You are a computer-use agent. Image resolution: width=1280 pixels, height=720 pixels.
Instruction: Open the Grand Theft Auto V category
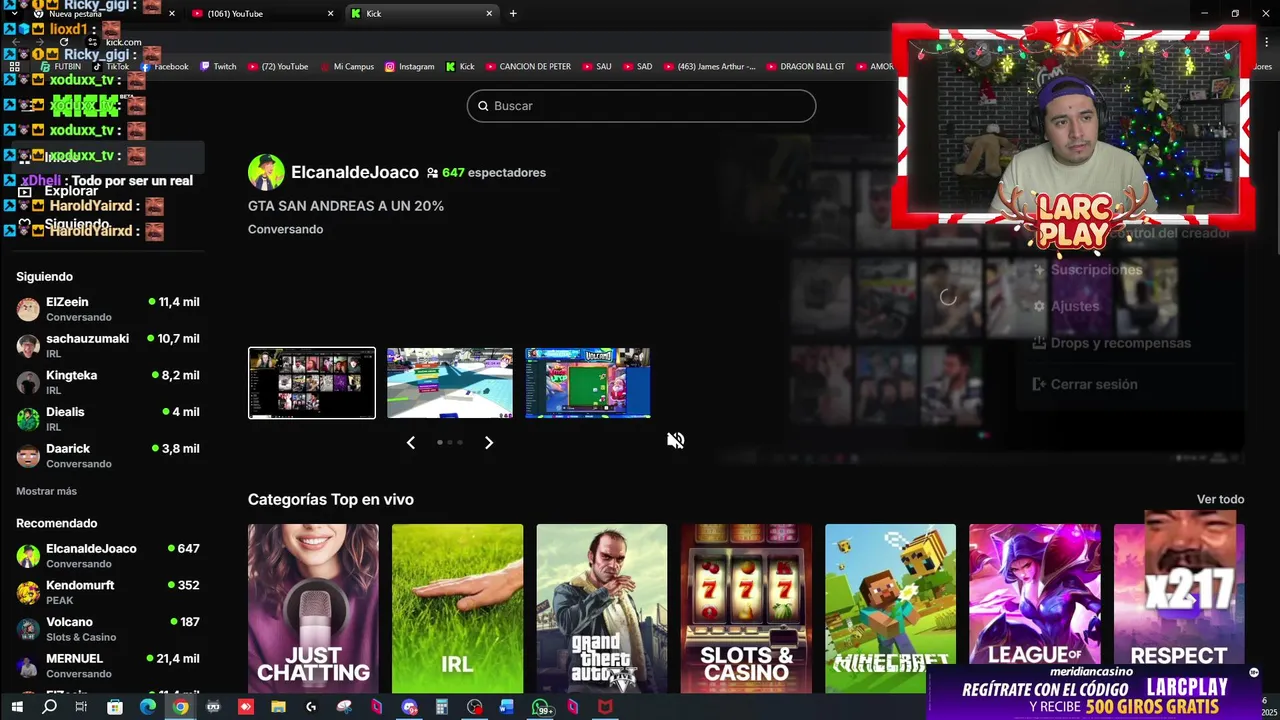601,608
